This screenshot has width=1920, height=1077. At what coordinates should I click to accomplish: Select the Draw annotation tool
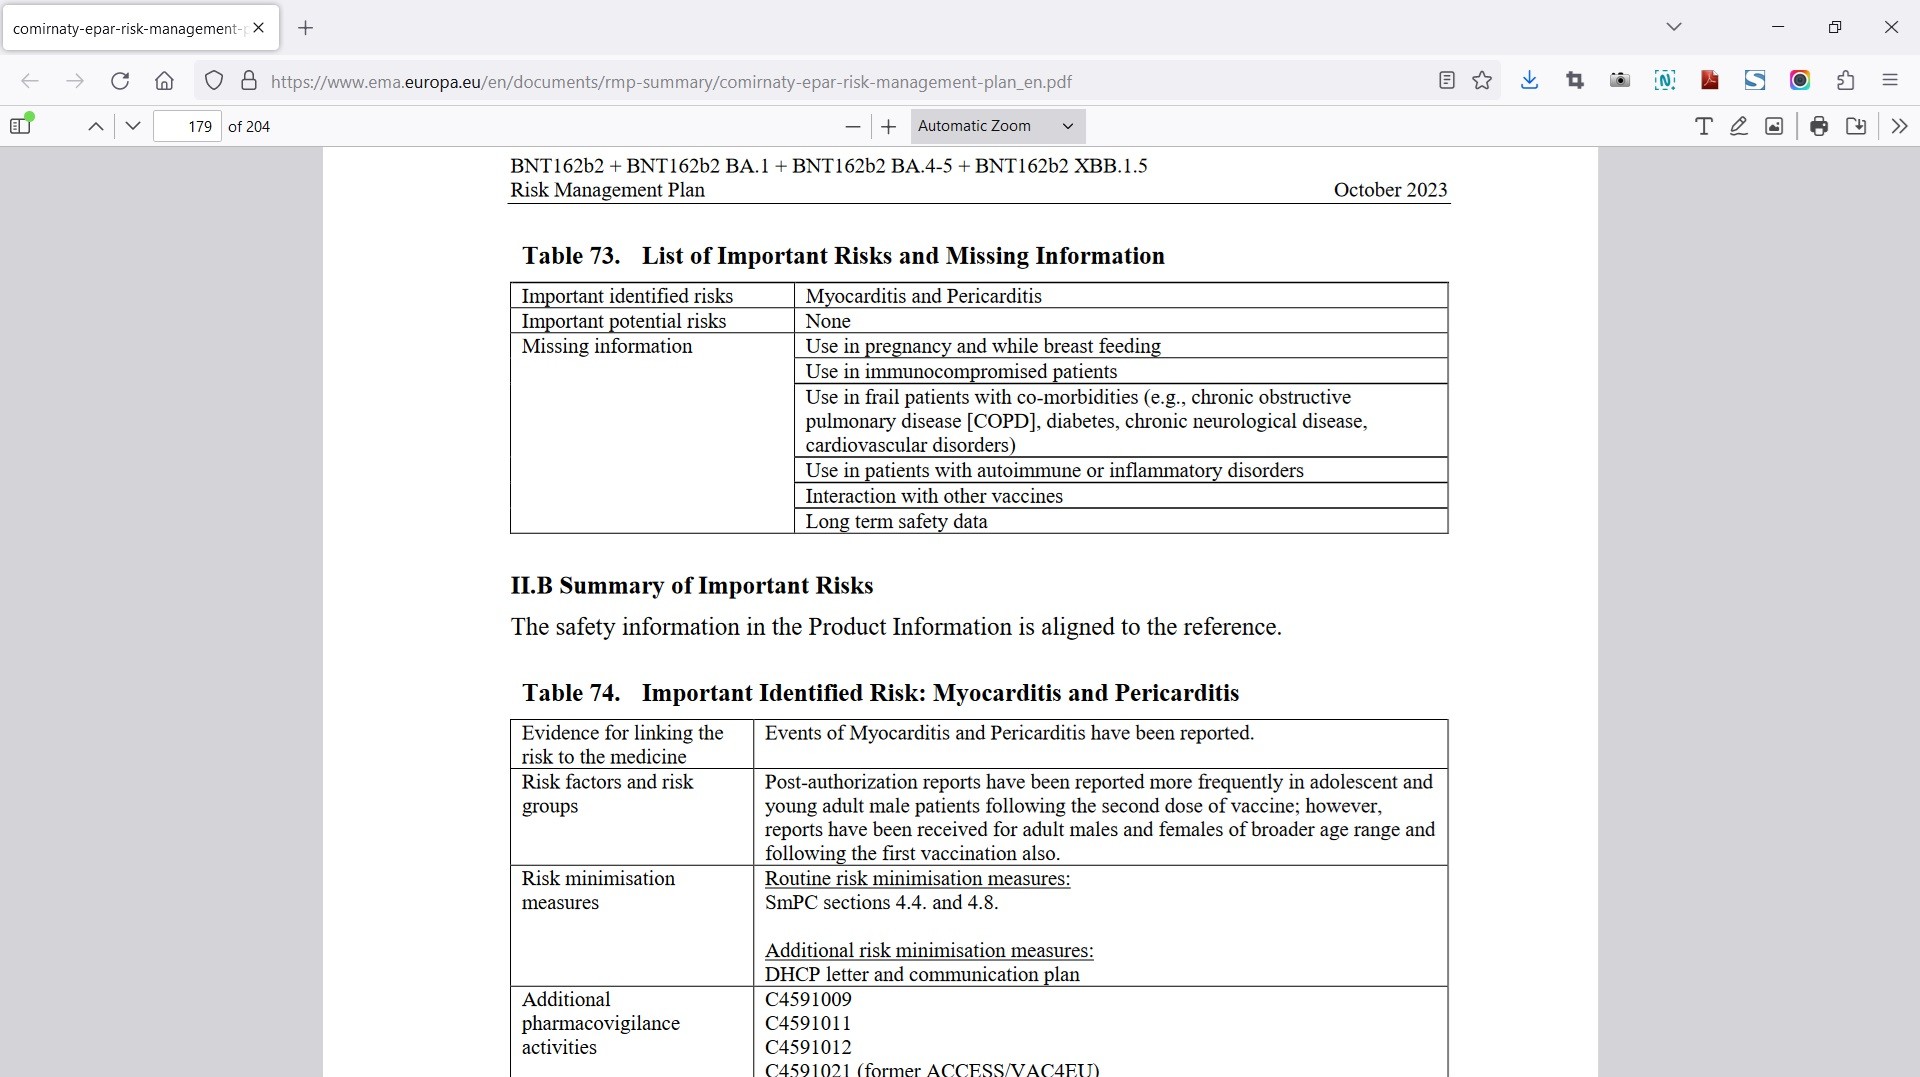(1739, 126)
